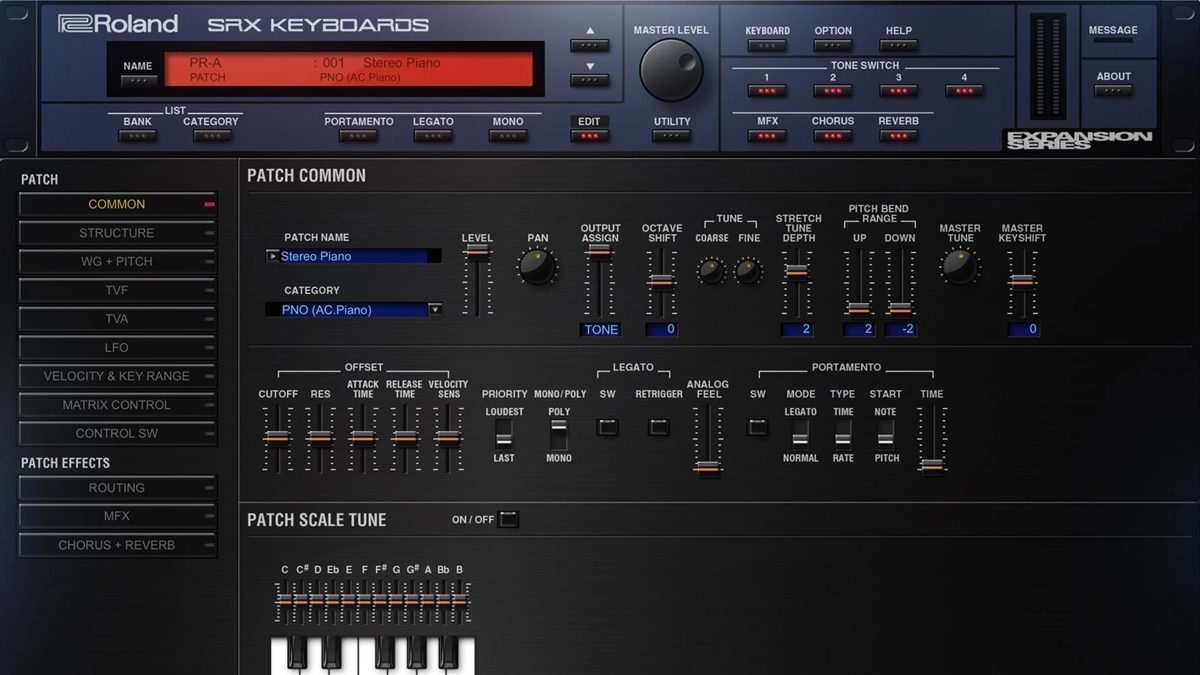This screenshot has height=675, width=1200.
Task: Toggle the MONO/POLY switch
Action: click(559, 433)
